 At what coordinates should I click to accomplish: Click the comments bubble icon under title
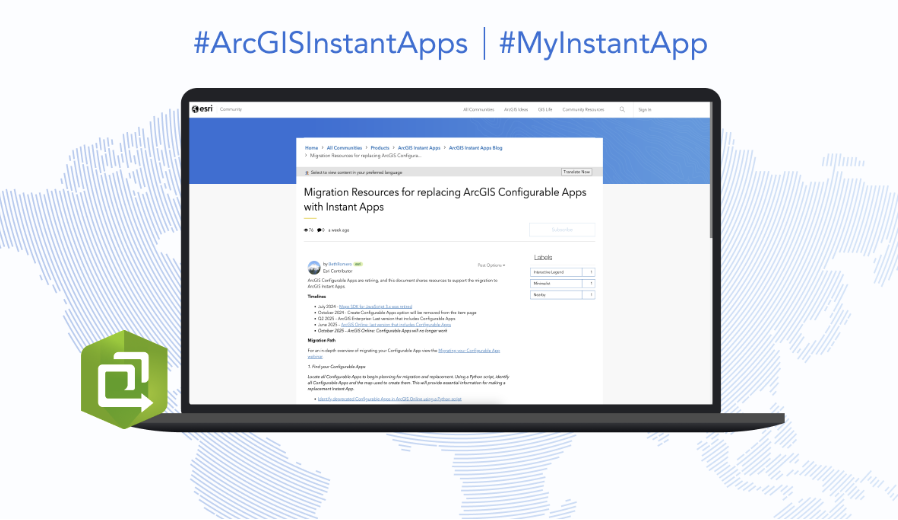pyautogui.click(x=319, y=230)
